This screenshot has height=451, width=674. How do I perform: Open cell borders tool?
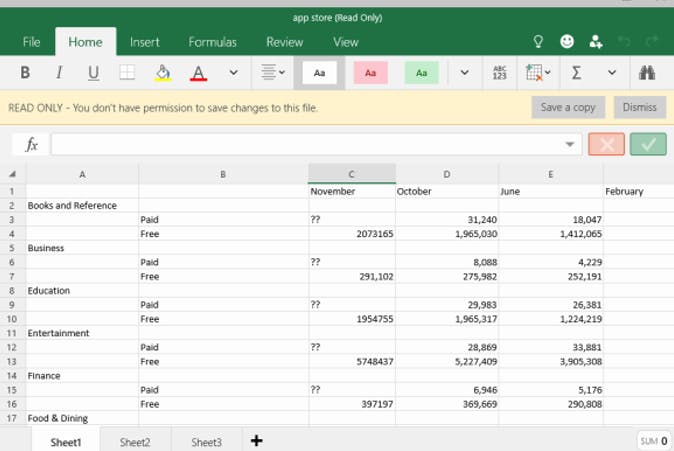point(127,73)
